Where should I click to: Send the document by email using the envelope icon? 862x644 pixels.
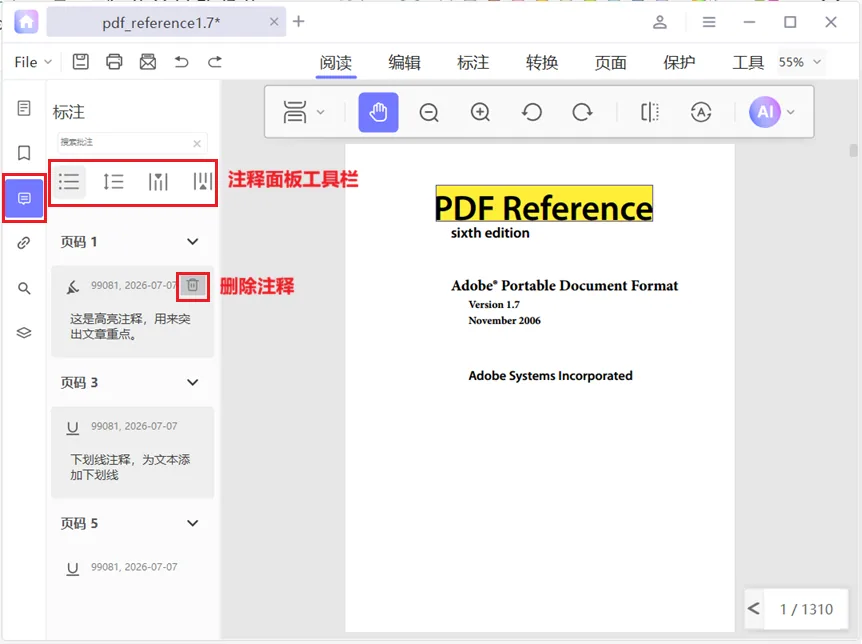147,62
